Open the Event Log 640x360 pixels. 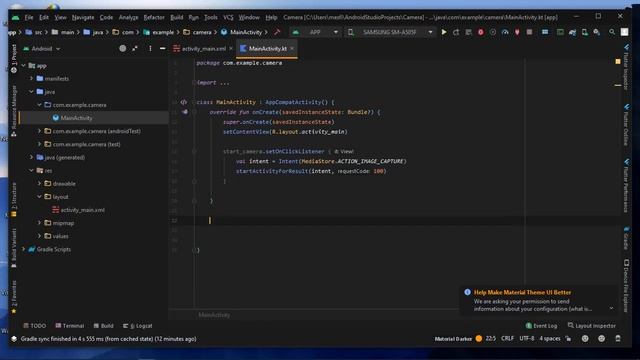point(541,326)
